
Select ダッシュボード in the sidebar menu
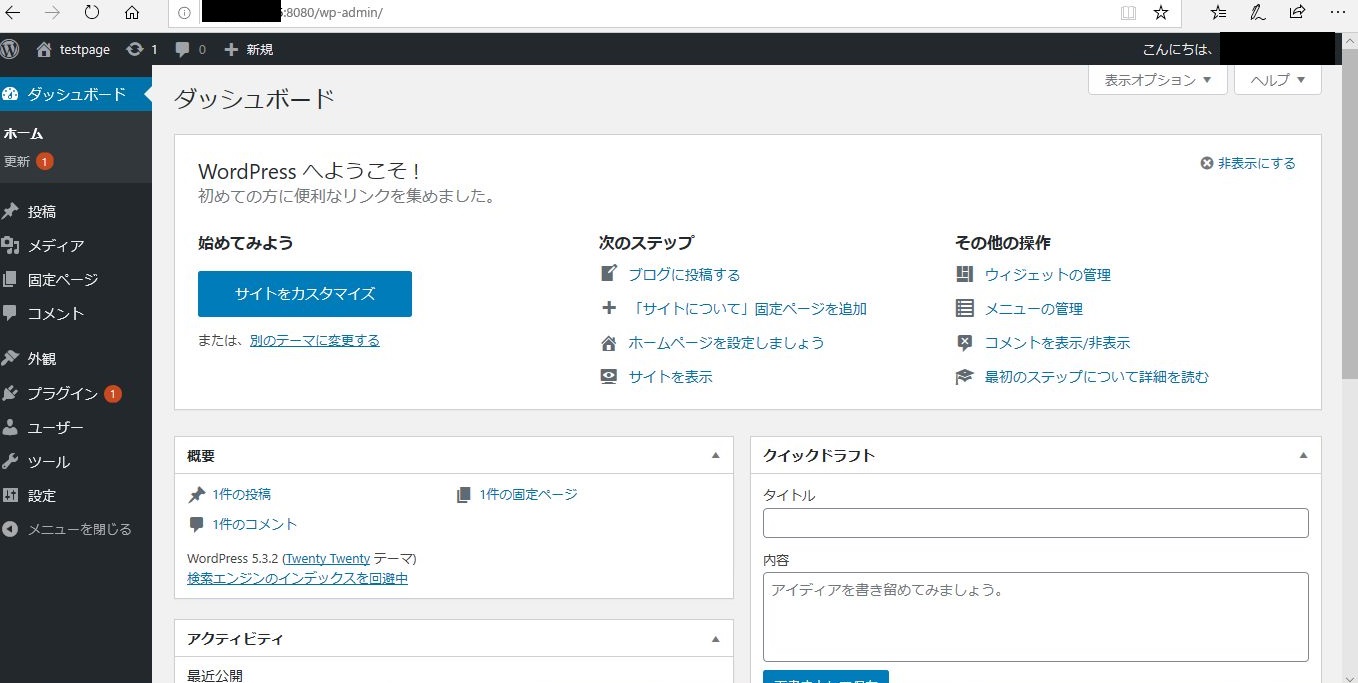pyautogui.click(x=70, y=93)
